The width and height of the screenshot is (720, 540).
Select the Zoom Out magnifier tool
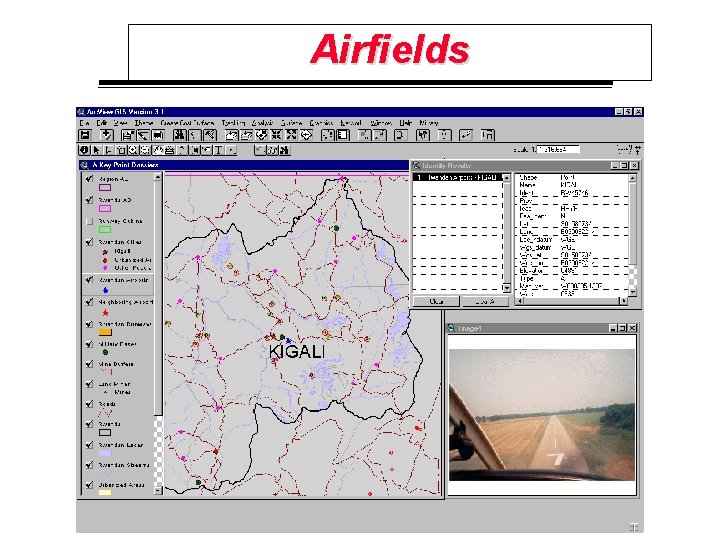tap(145, 150)
